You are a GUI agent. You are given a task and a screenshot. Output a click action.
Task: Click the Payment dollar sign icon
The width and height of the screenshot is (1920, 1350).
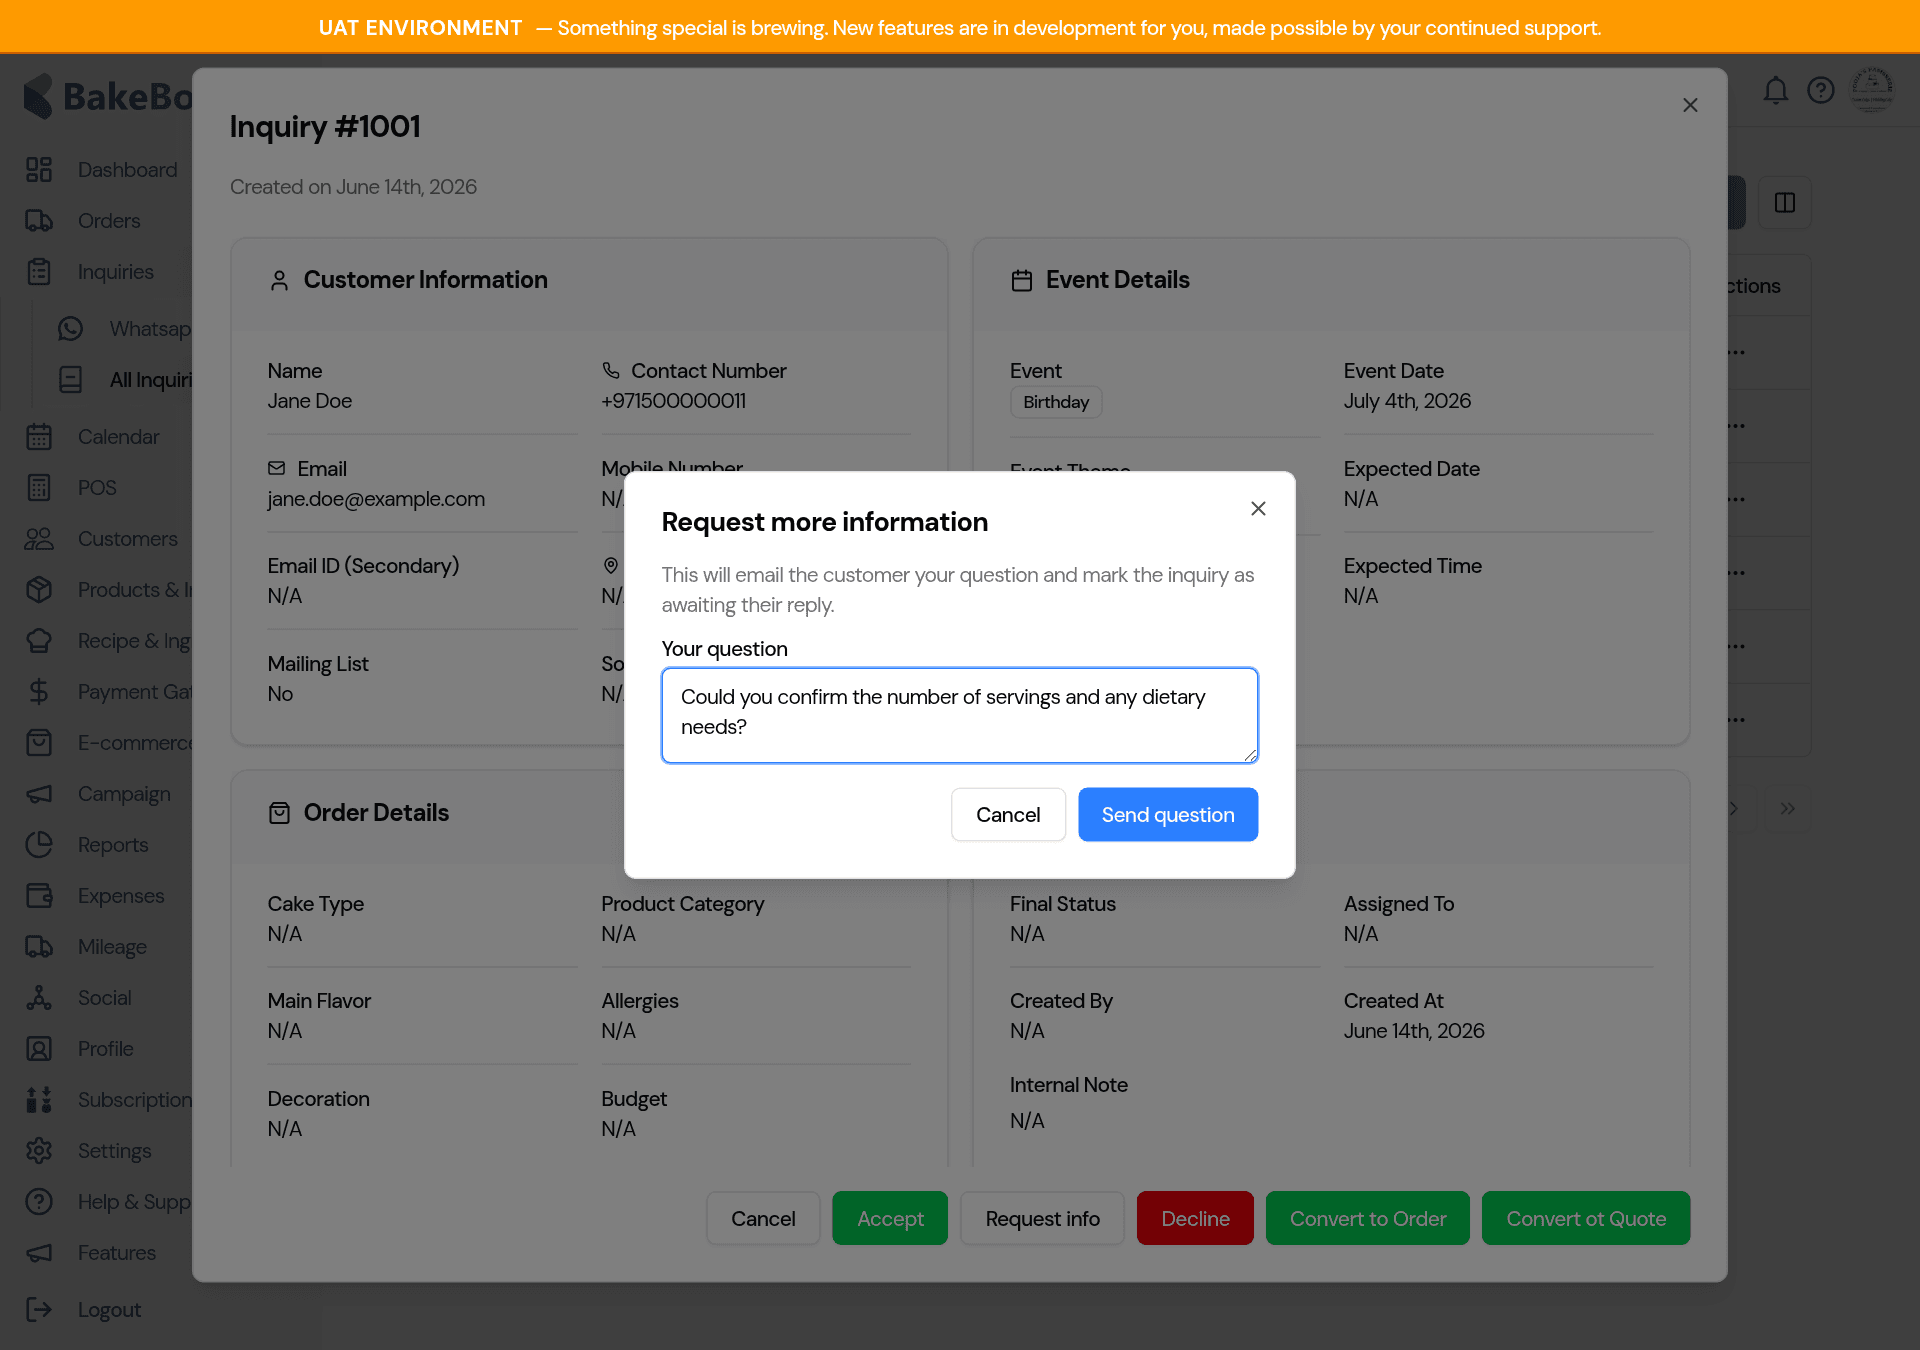39,692
